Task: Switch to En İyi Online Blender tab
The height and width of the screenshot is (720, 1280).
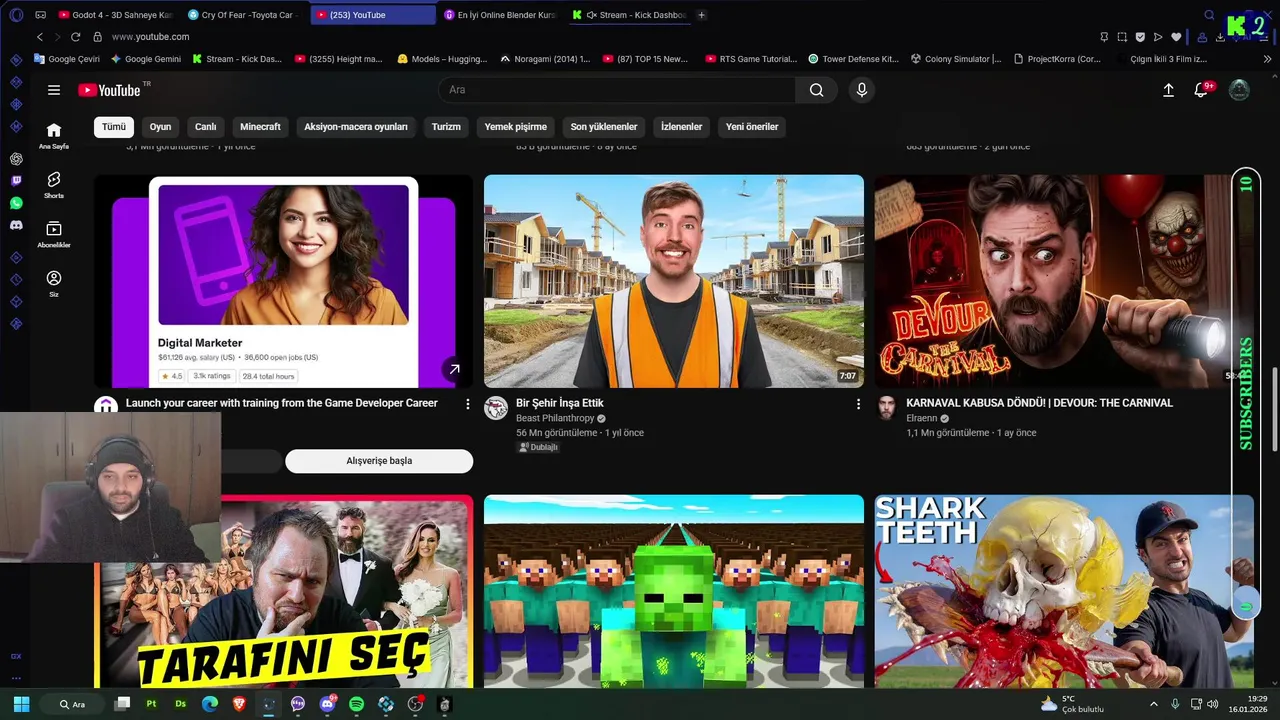Action: pos(500,15)
